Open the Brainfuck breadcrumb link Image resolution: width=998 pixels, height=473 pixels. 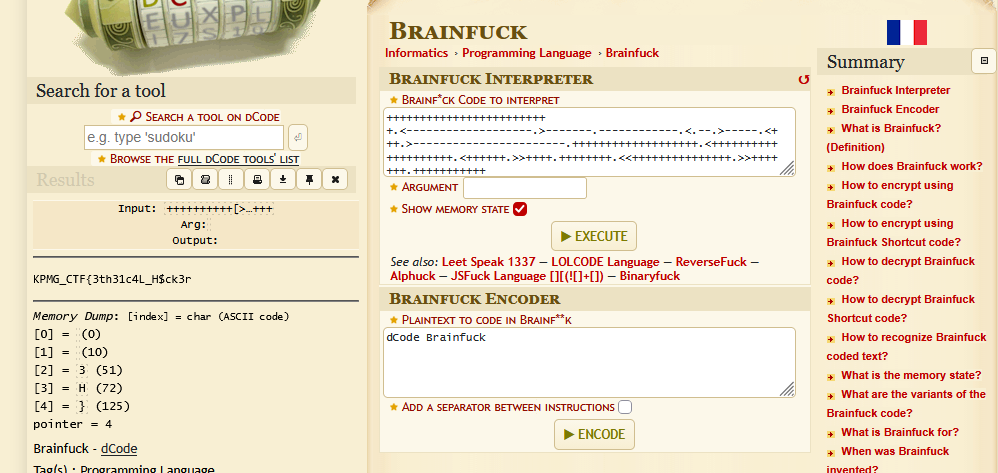632,53
